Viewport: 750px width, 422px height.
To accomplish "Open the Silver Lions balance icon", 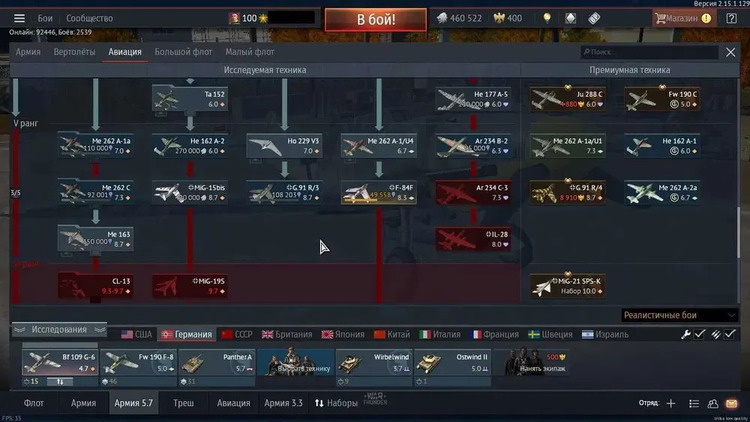I will 442,18.
